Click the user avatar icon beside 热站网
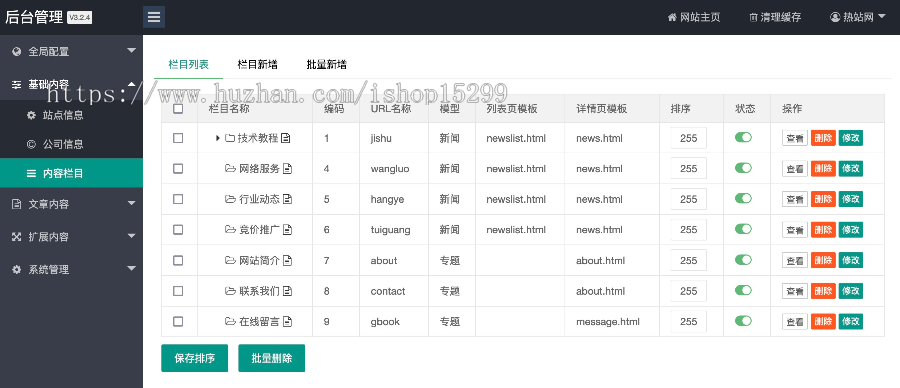900x388 pixels. tap(835, 17)
